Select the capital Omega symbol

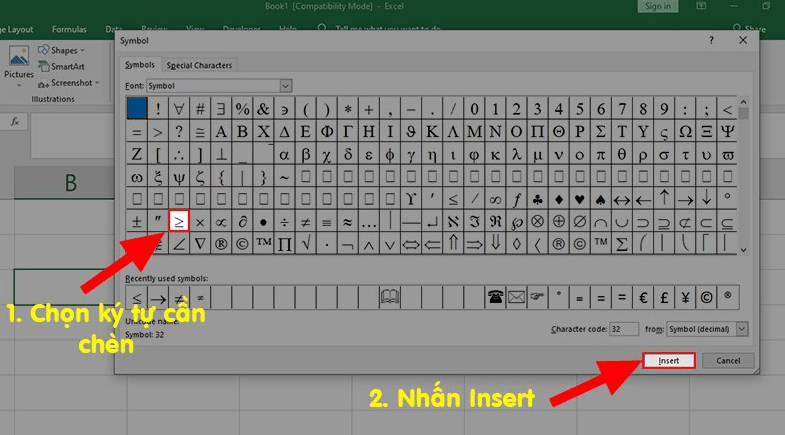(x=685, y=132)
